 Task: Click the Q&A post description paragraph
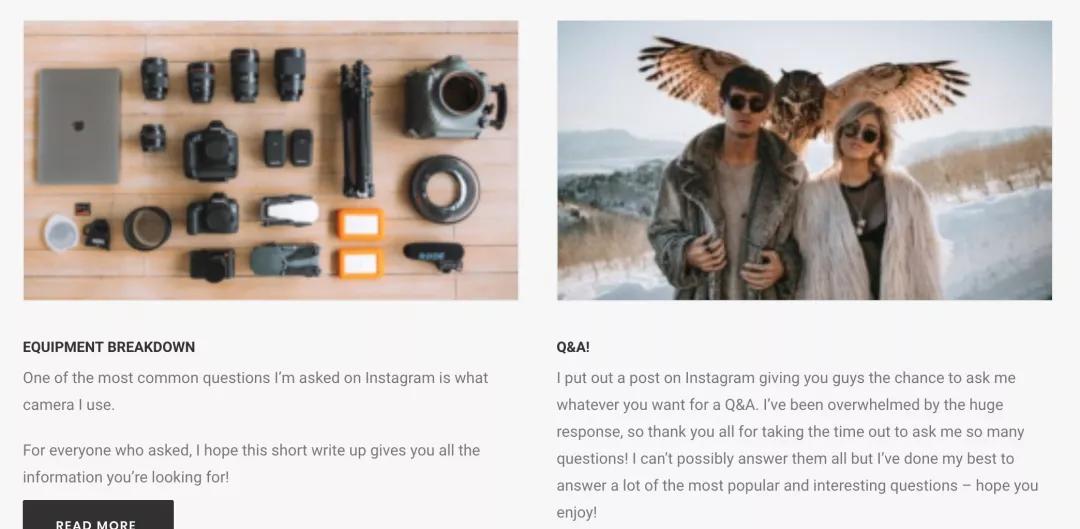[797, 445]
